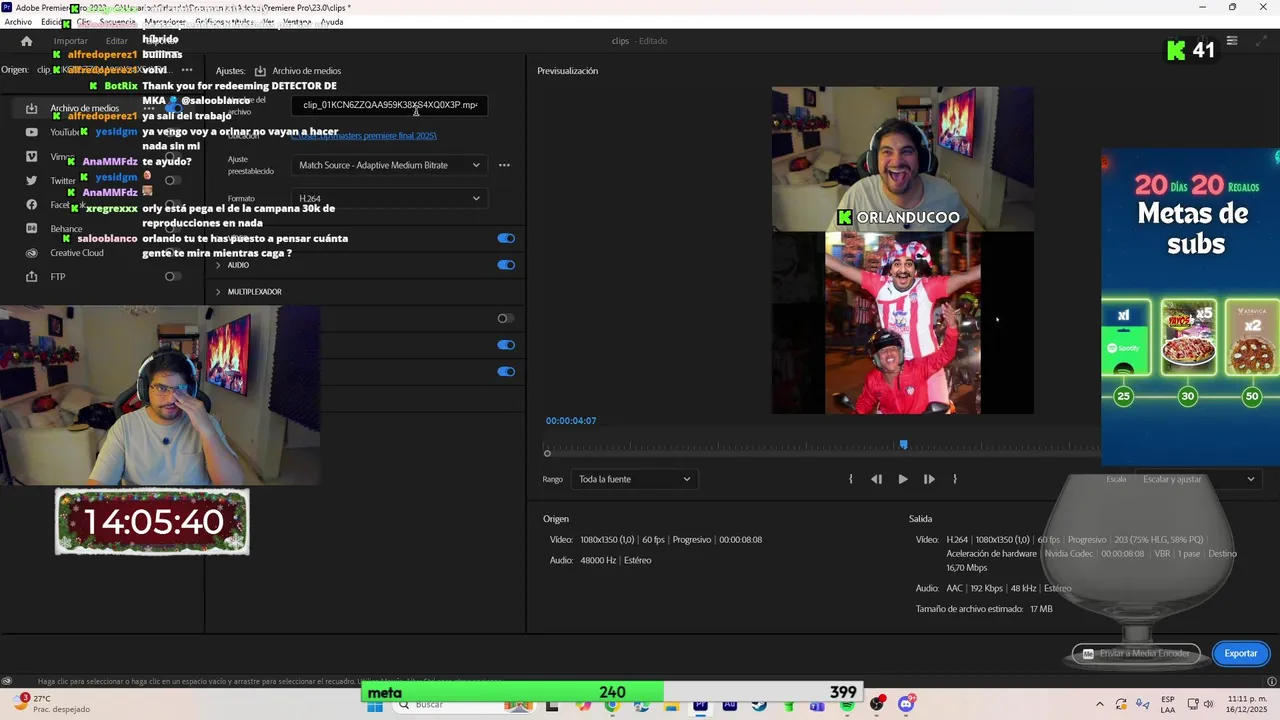
Task: Expand the MULTIPLEXADOR settings section
Action: coord(219,292)
